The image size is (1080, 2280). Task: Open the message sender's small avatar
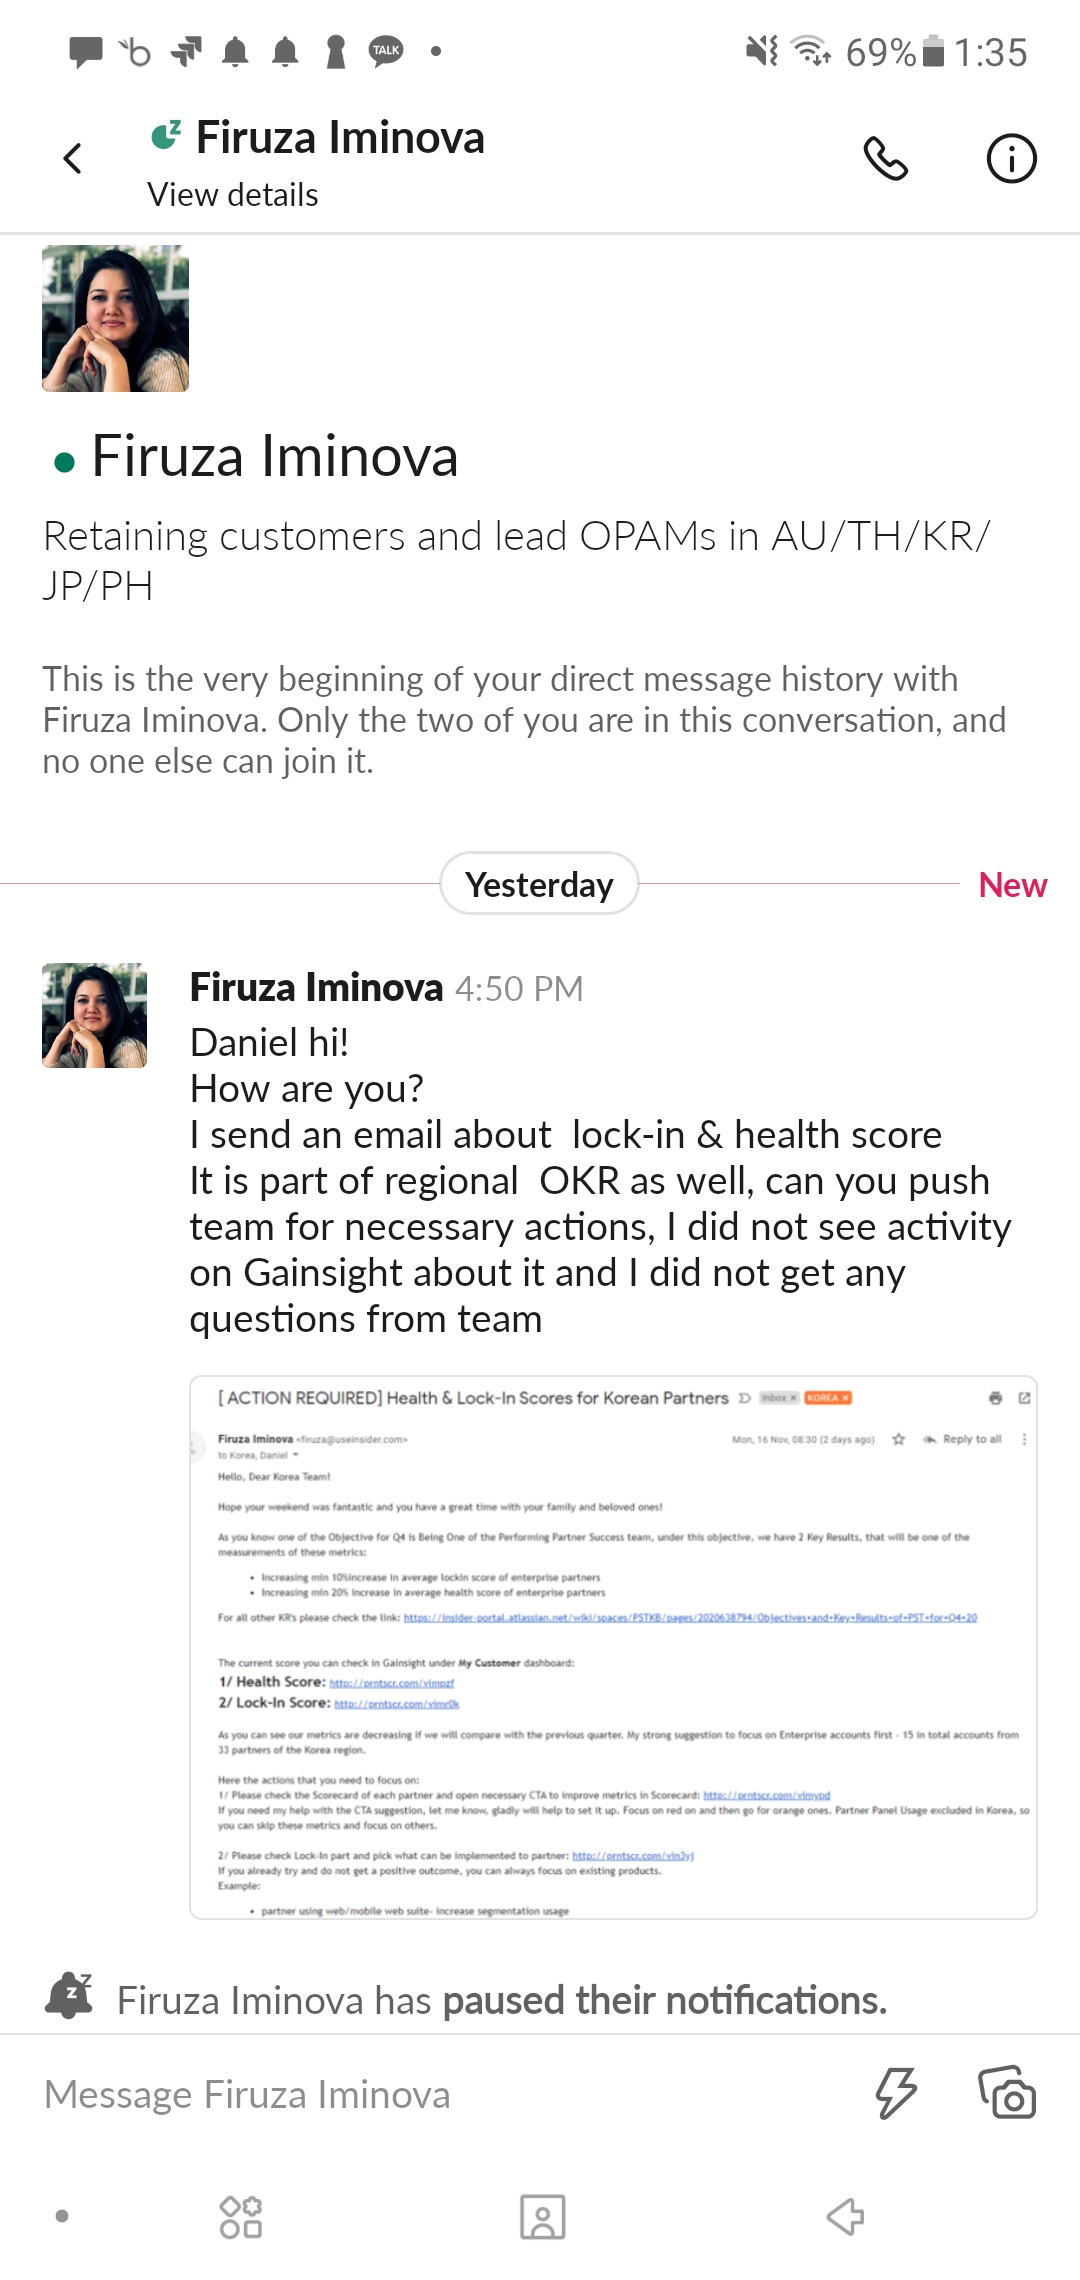(94, 1015)
